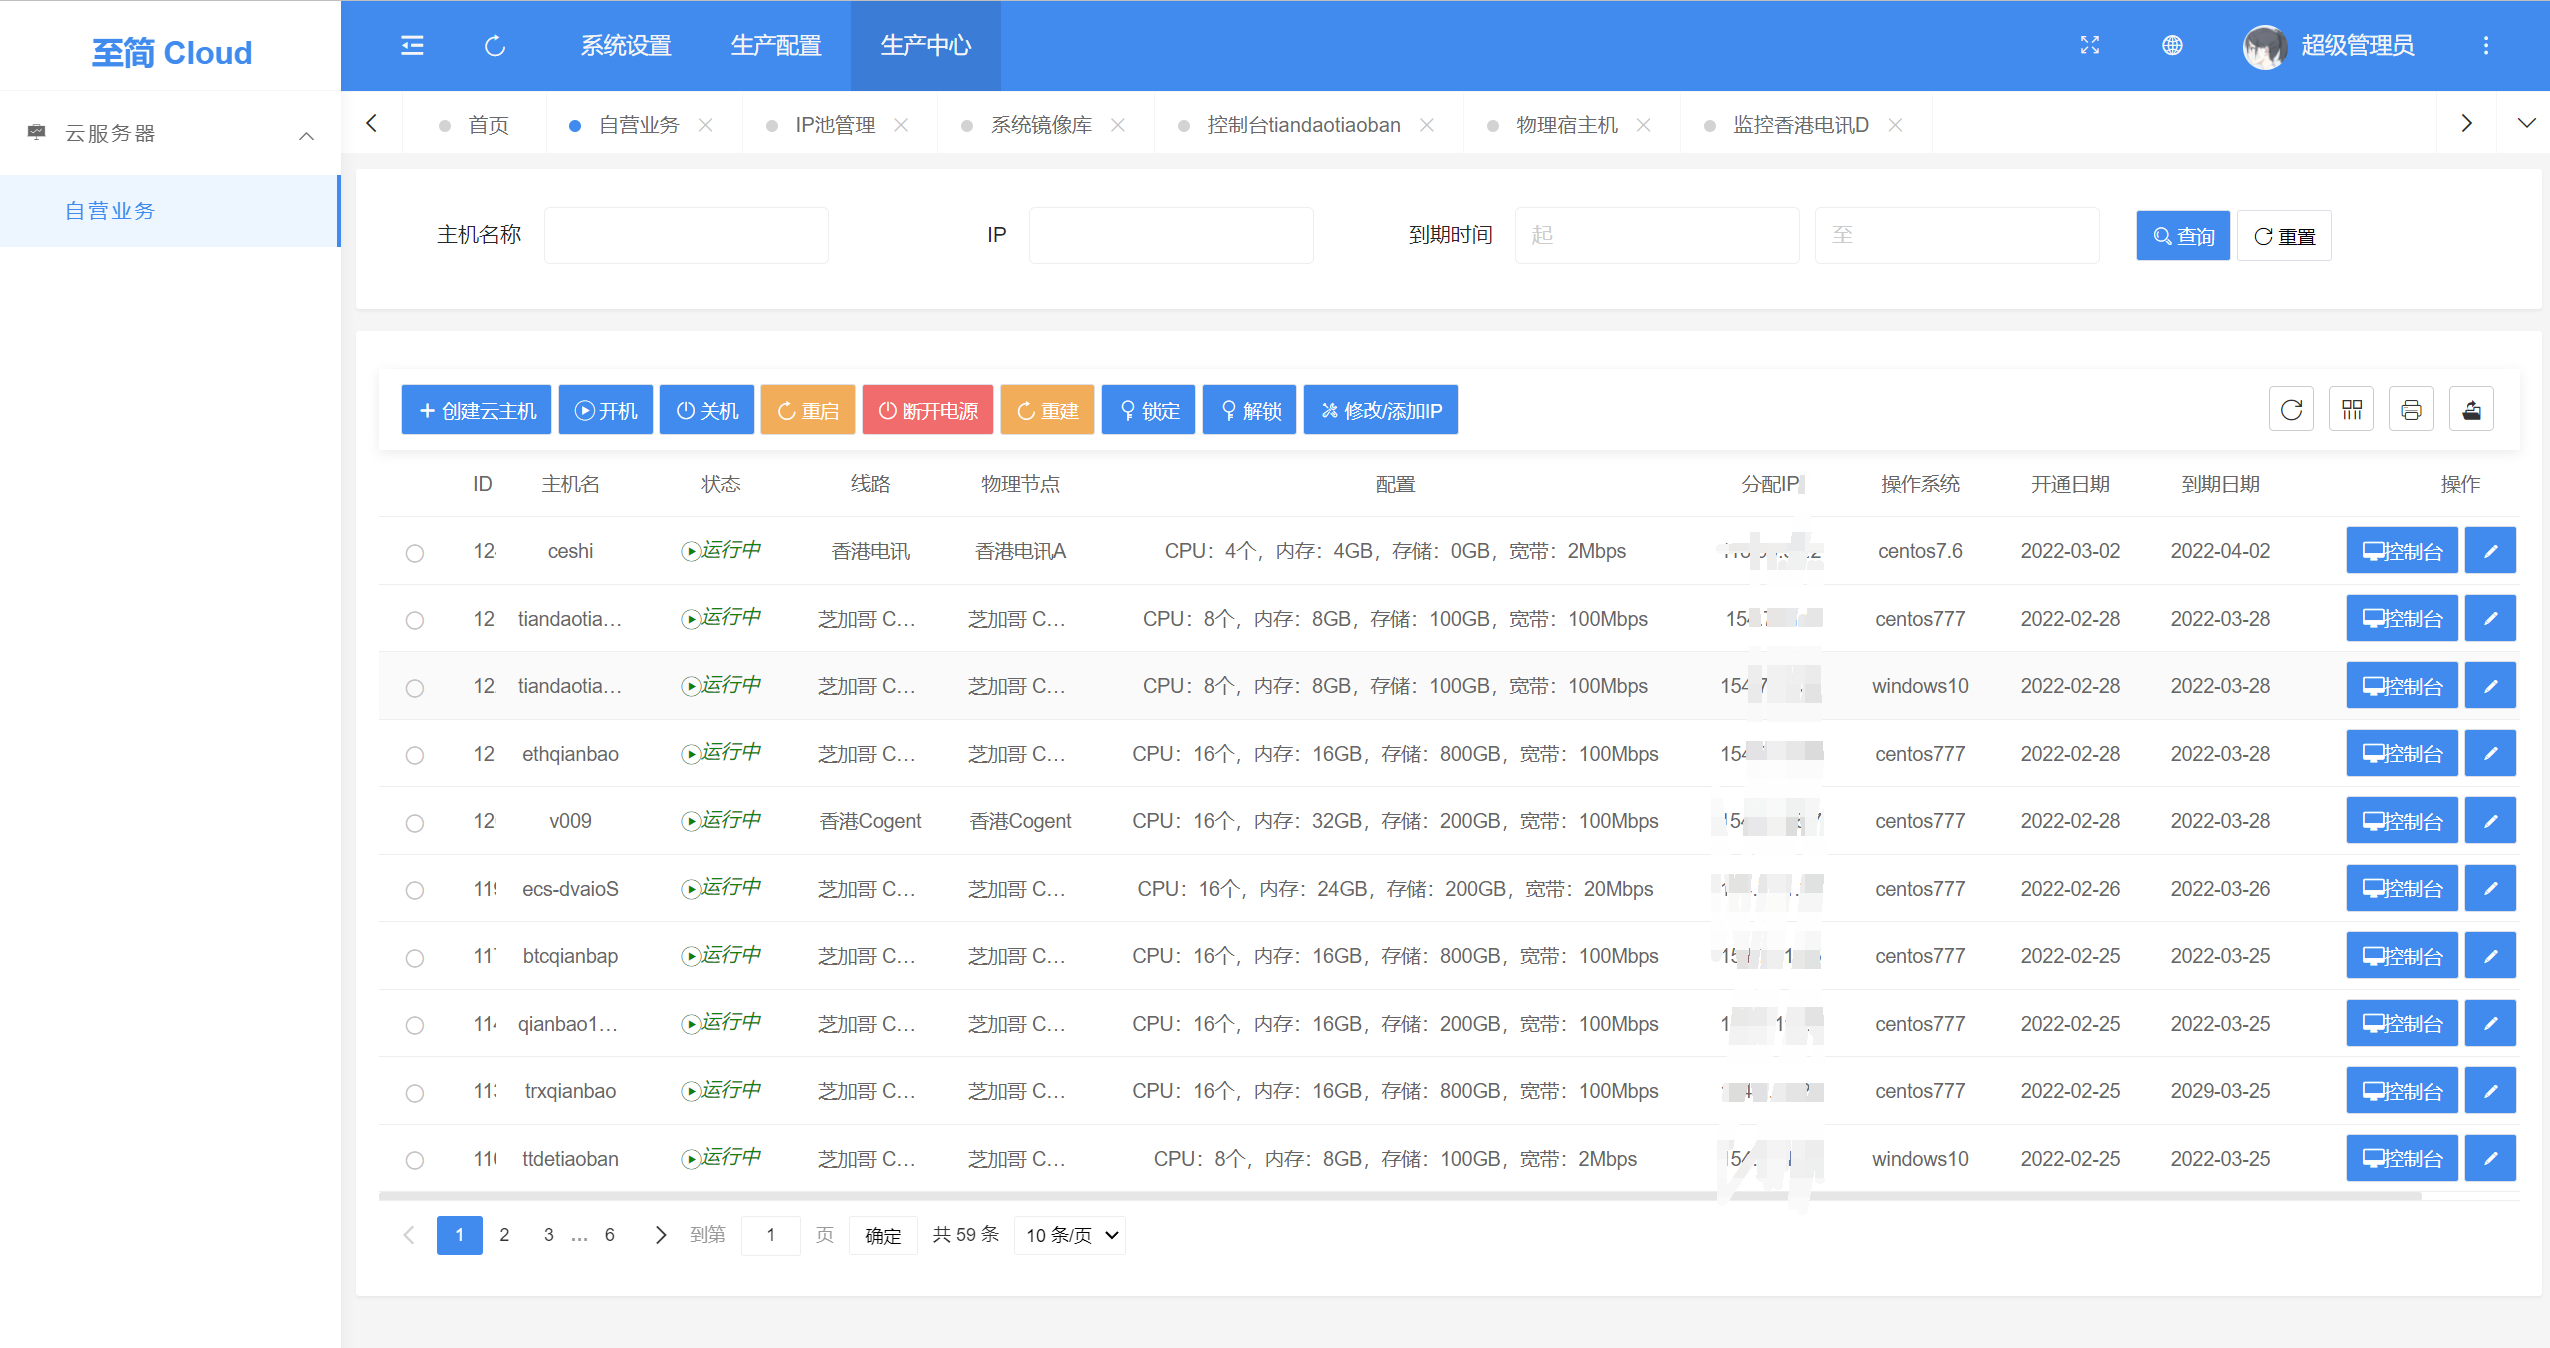Open the 生产中心 top menu
The width and height of the screenshot is (2550, 1348).
(926, 46)
